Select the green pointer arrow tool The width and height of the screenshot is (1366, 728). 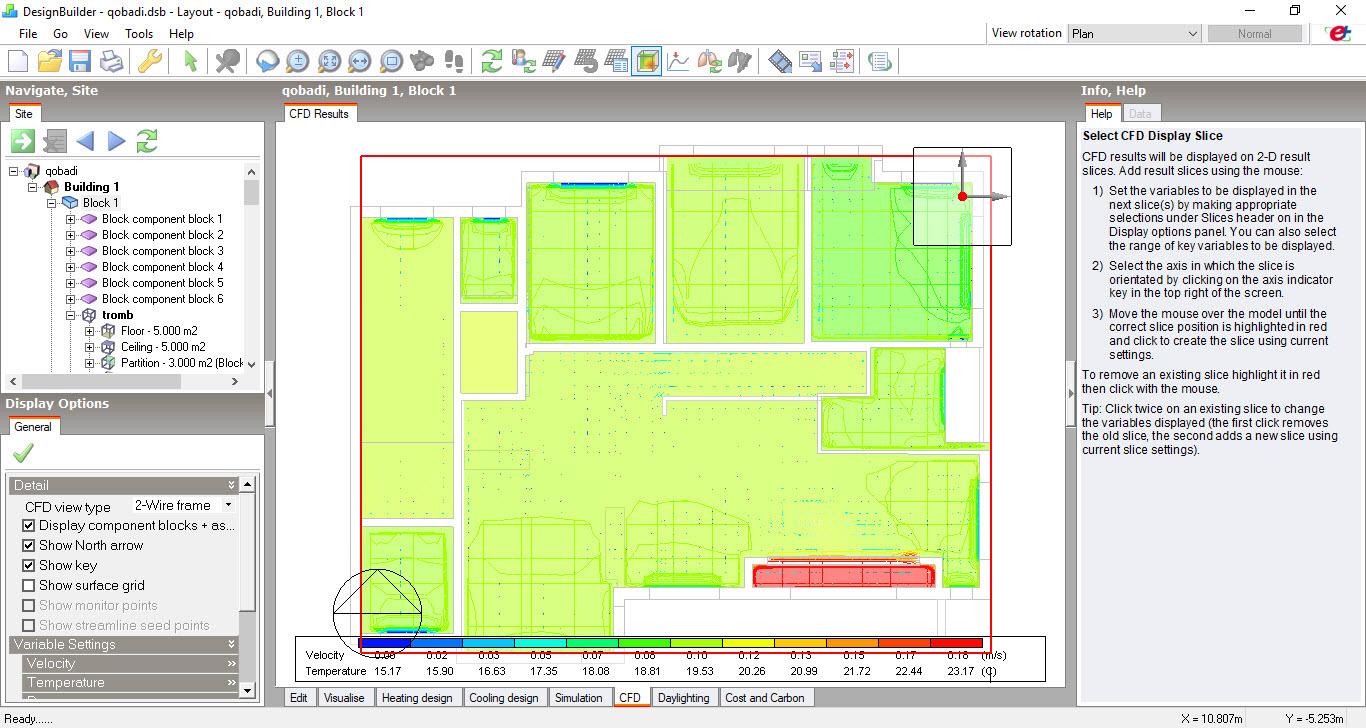click(191, 61)
